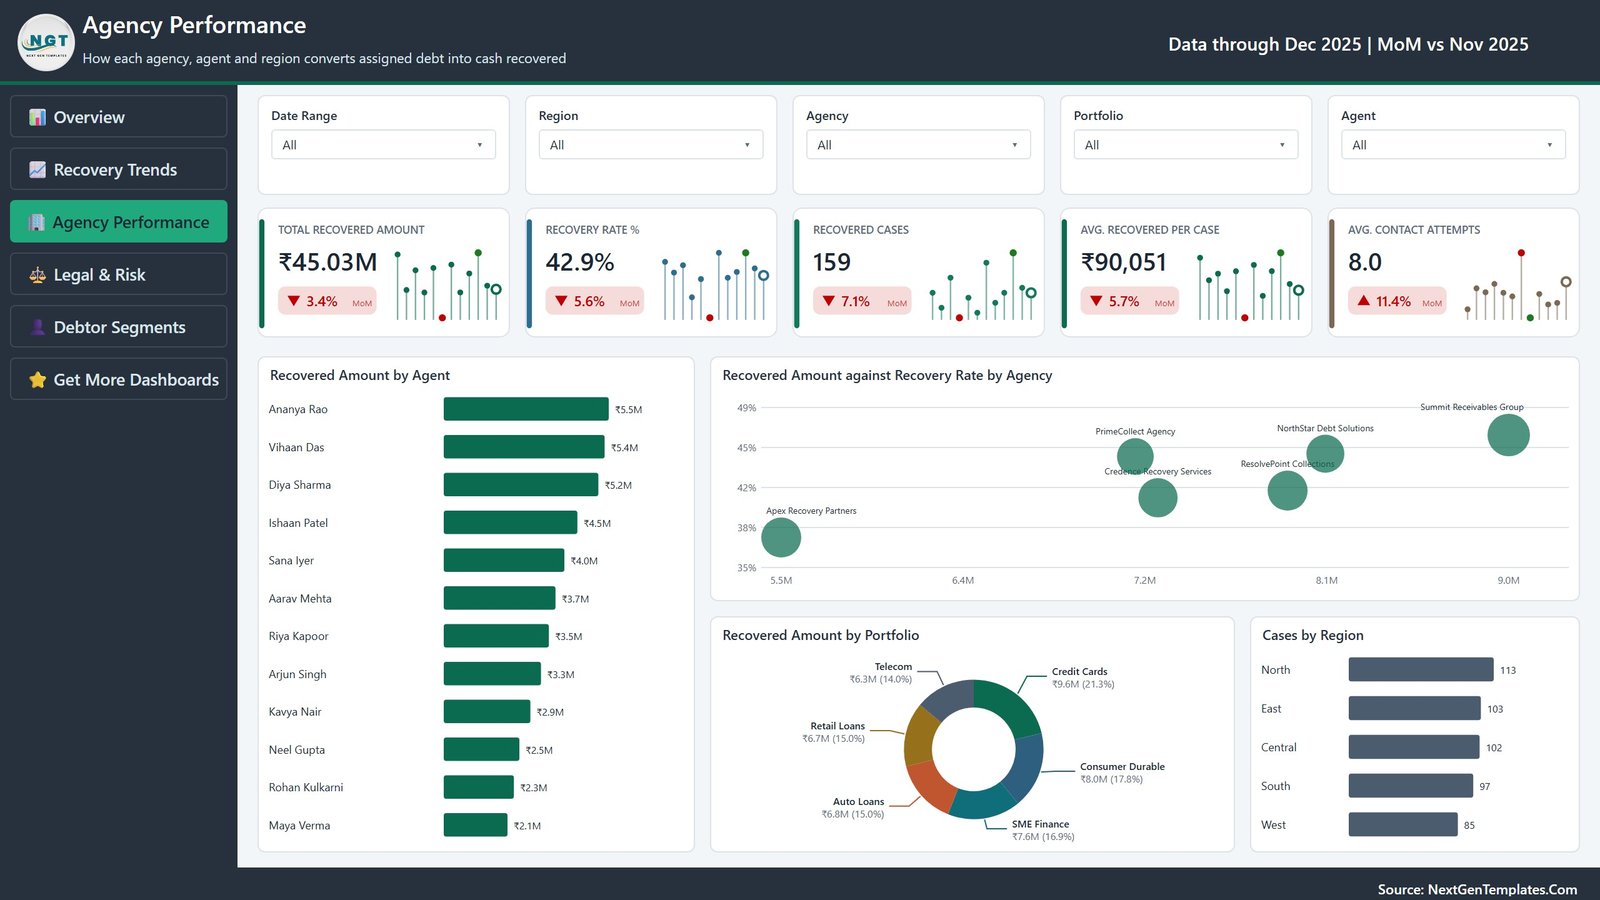Click the Source: NextGenTemplates.Com footer text

(x=1478, y=889)
